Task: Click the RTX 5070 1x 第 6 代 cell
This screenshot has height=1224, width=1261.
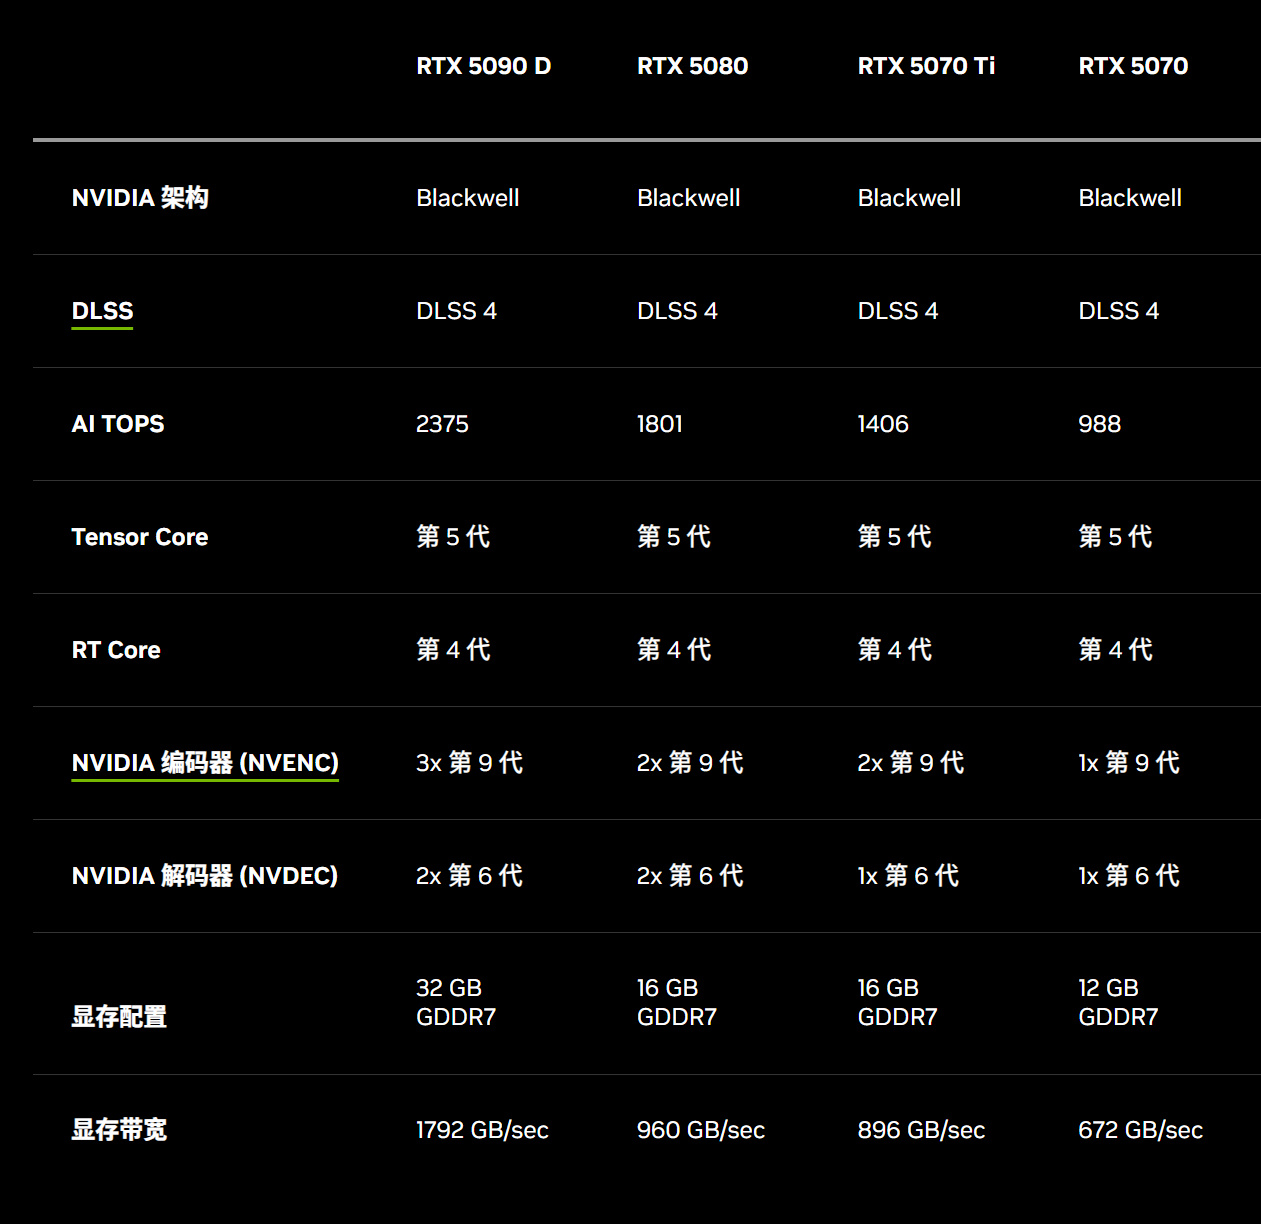Action: point(1129,876)
